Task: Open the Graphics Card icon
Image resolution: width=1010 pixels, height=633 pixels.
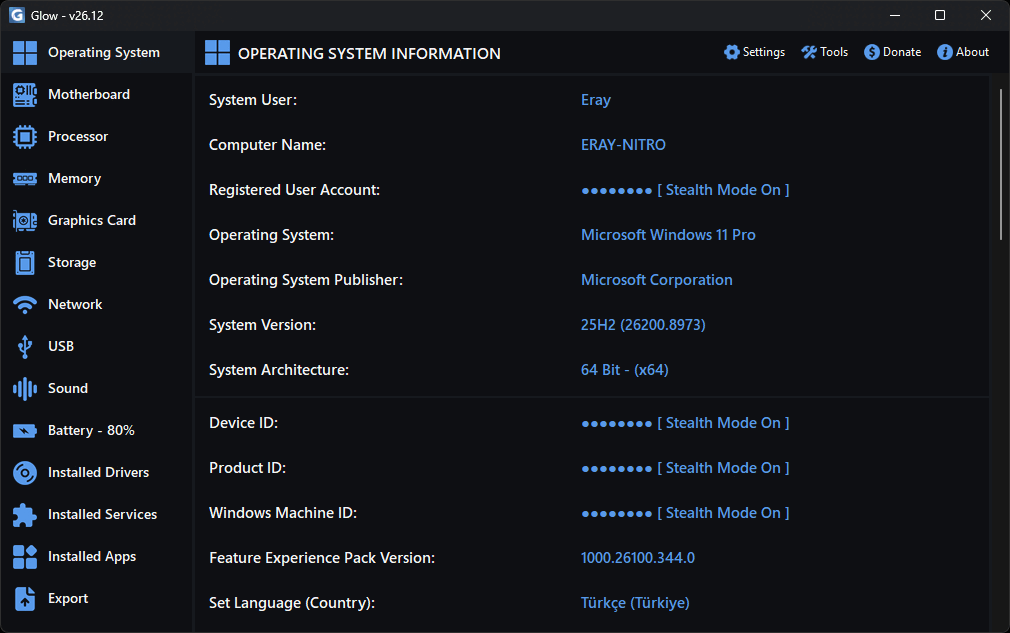Action: pos(25,221)
